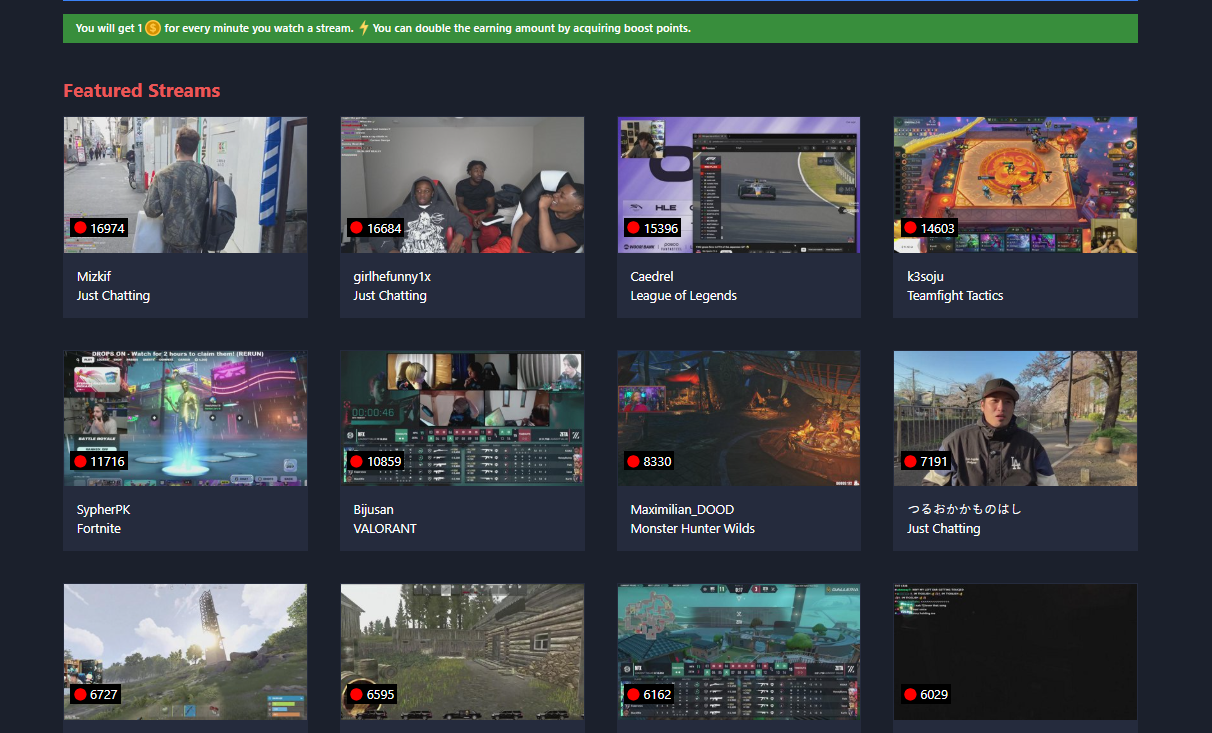Click the 15396 live viewer badge
This screenshot has height=733, width=1212.
point(653,228)
